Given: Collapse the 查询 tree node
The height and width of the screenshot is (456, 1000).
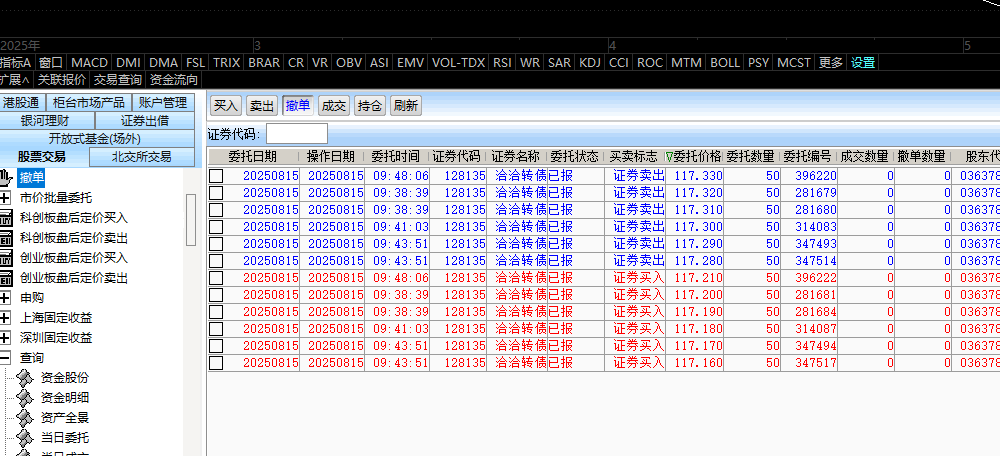Looking at the screenshot, I should [6, 357].
